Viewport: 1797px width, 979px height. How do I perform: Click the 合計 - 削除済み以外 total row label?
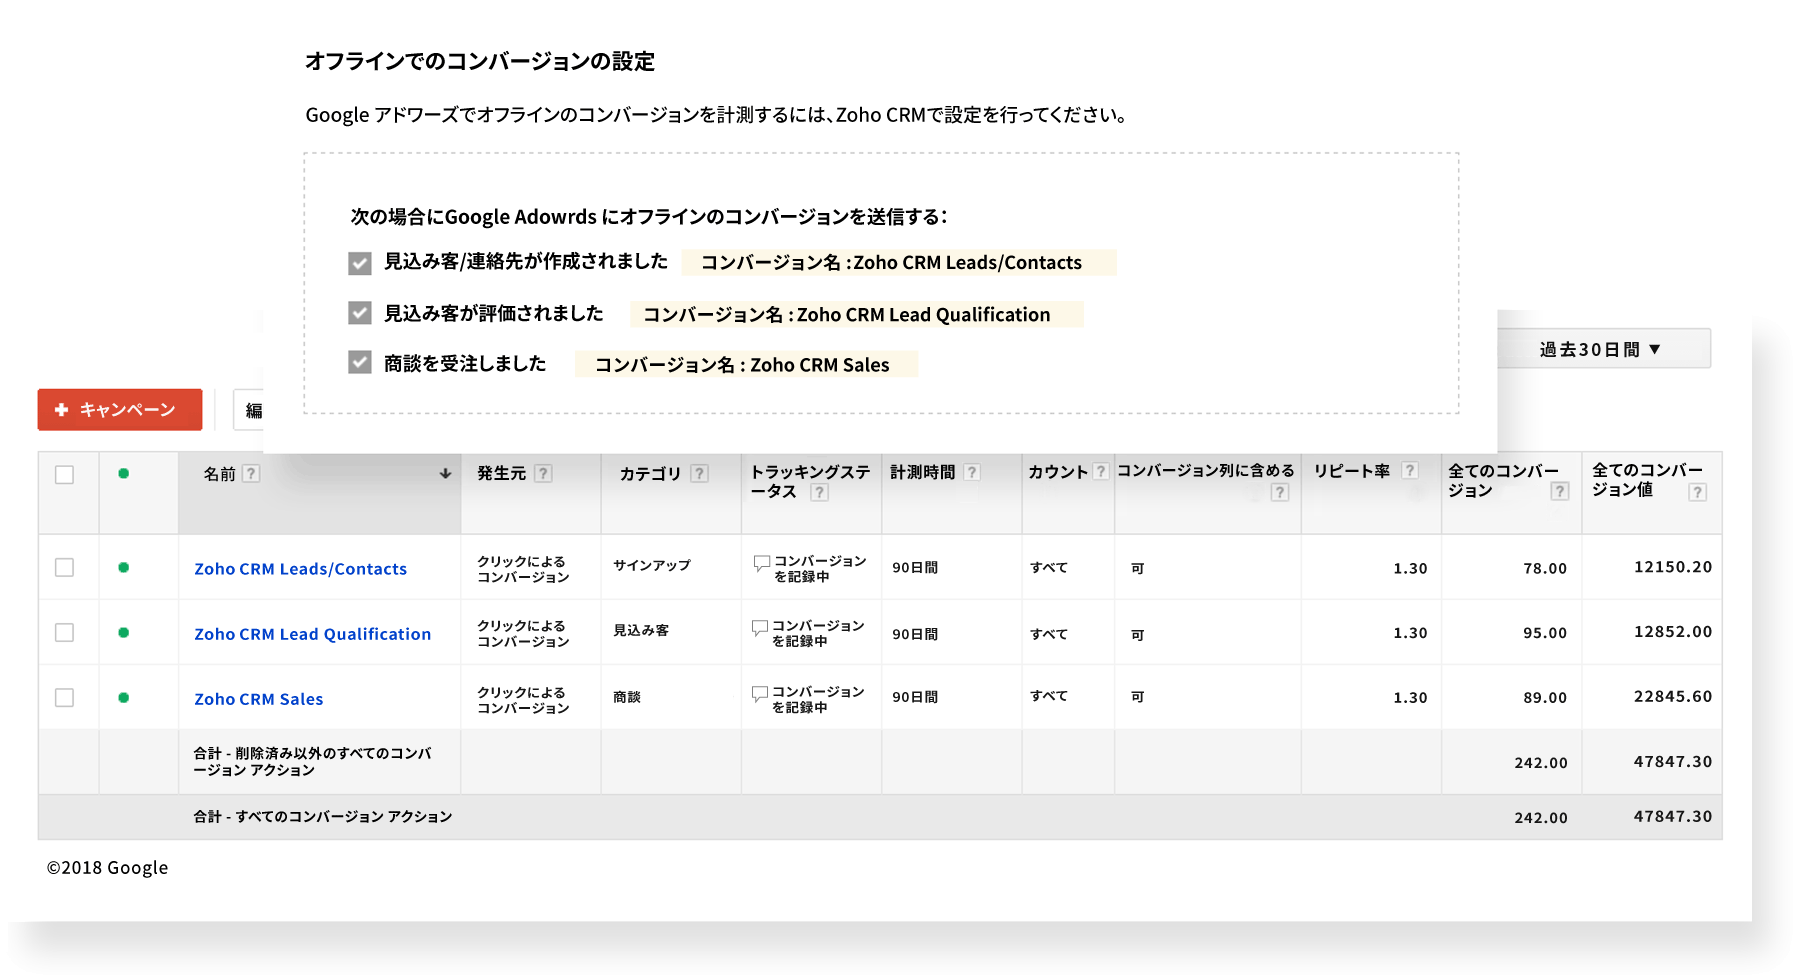[x=313, y=762]
